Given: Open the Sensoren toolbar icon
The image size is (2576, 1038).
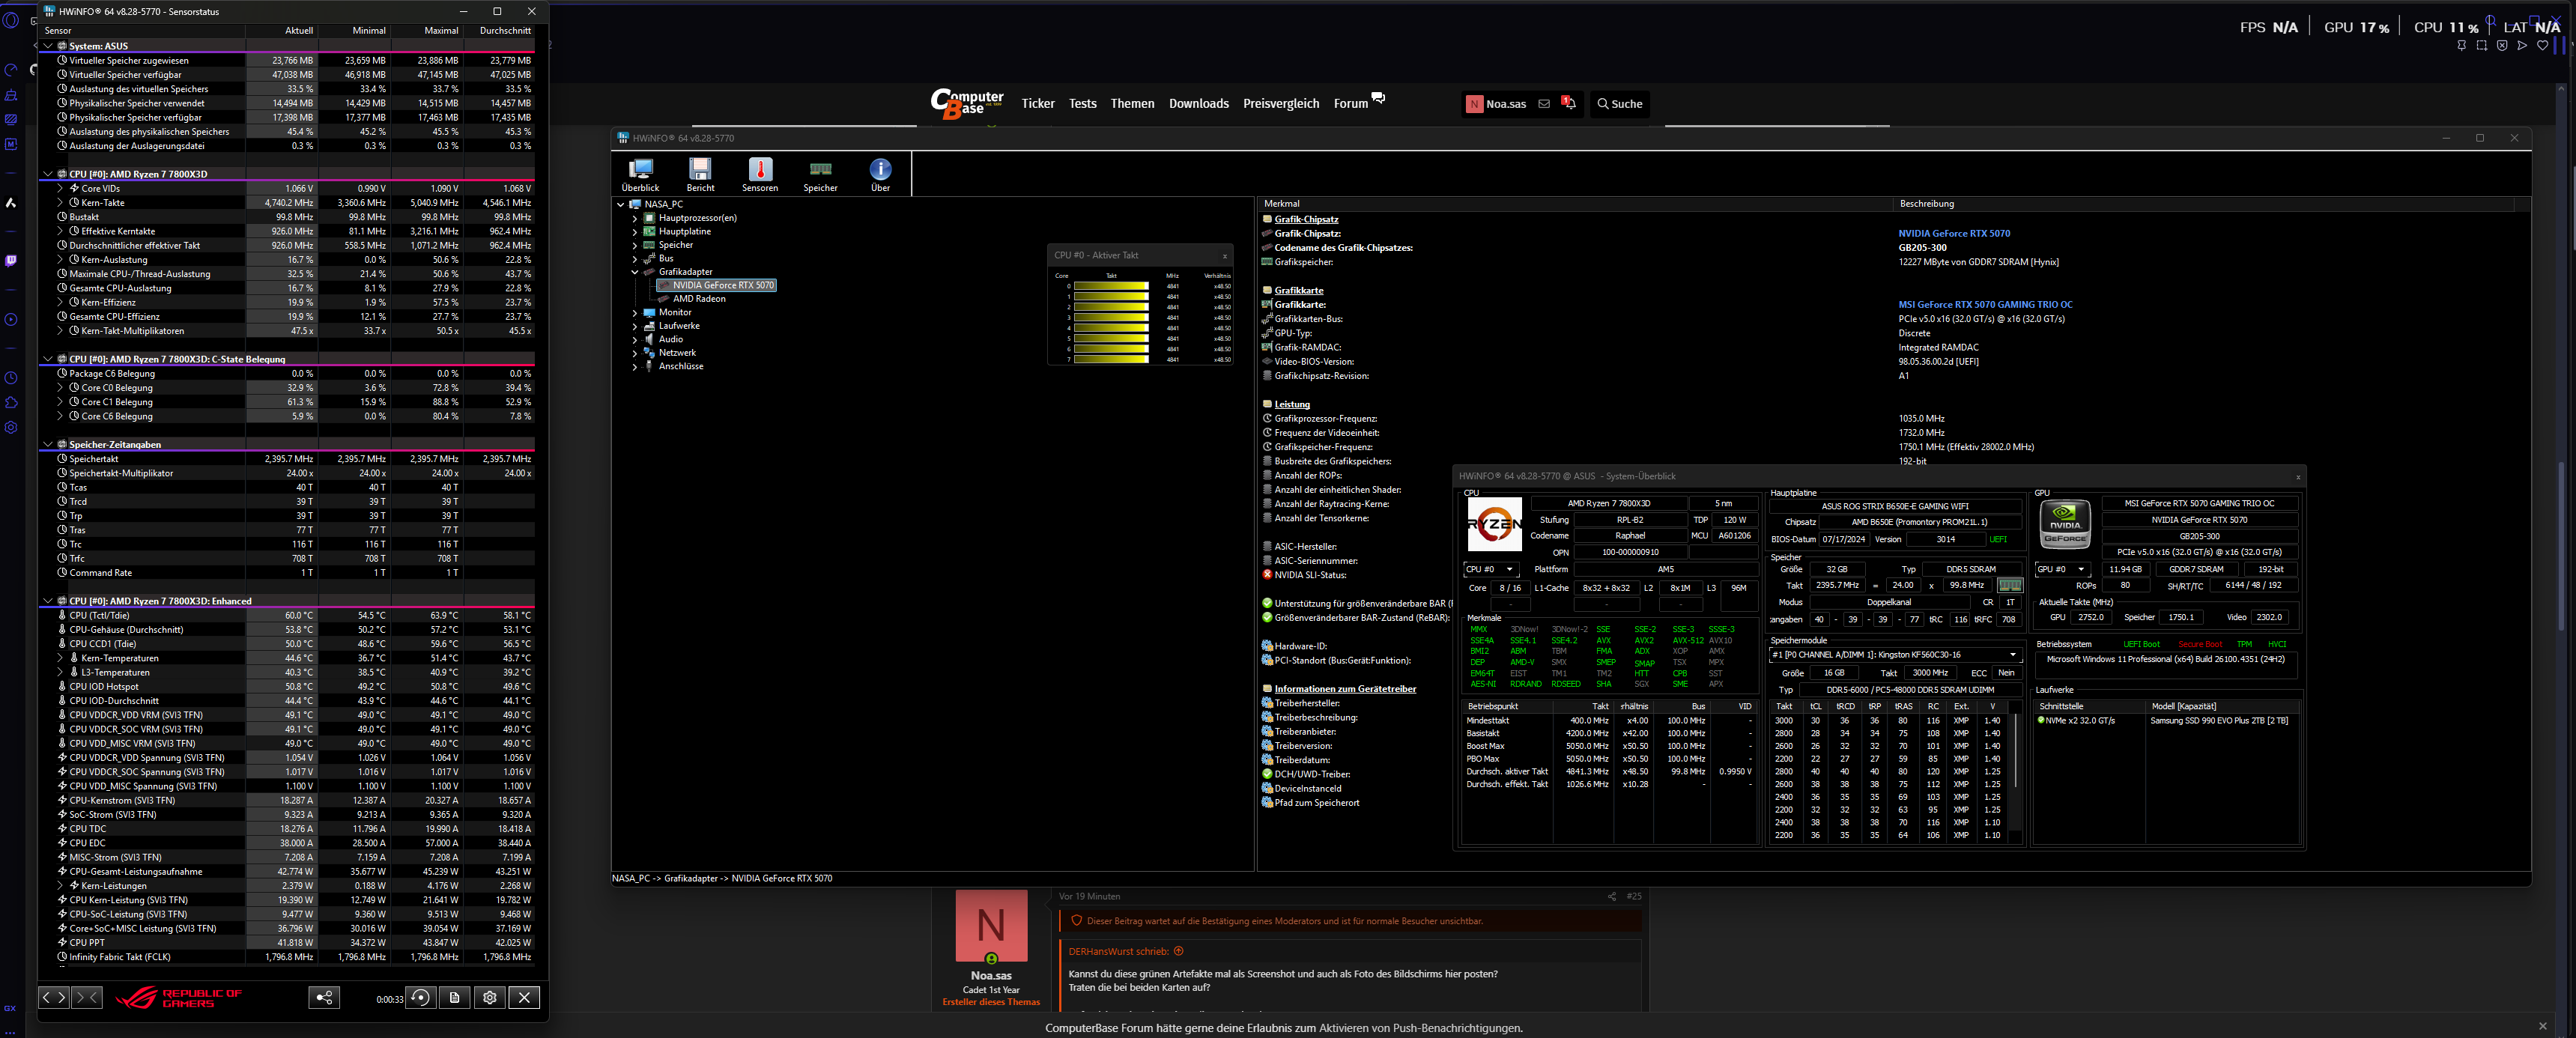Looking at the screenshot, I should click(759, 172).
